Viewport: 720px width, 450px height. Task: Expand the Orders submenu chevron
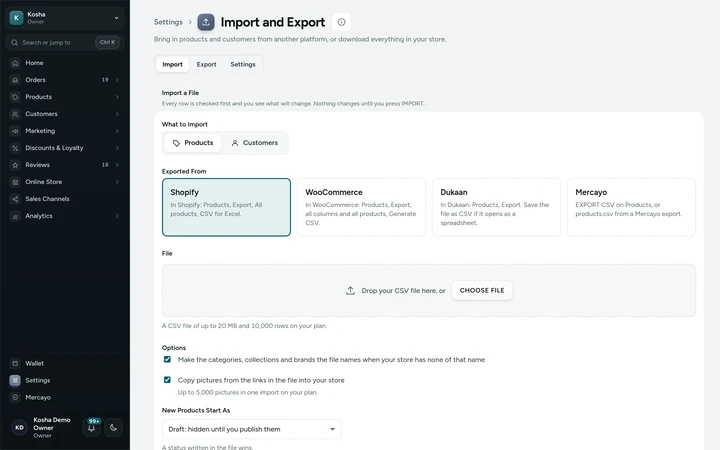117,80
